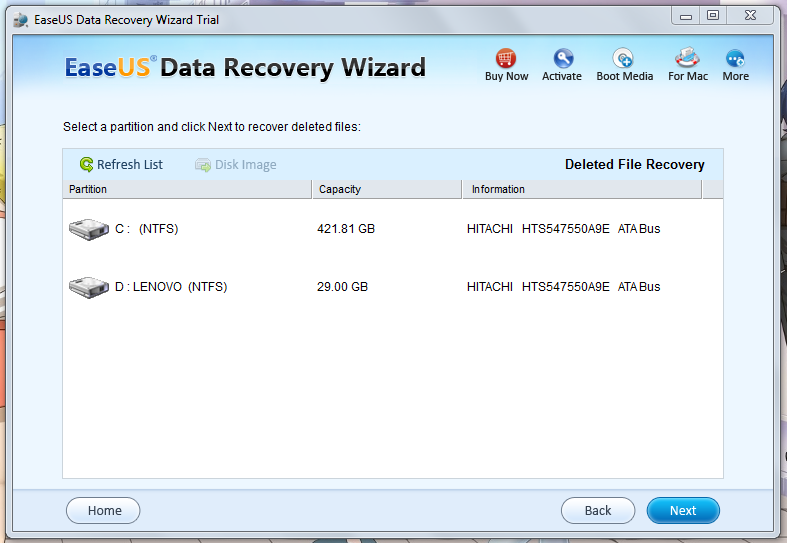
Task: Select the D: LENOVO (NTFS) partition text
Action: tap(171, 287)
